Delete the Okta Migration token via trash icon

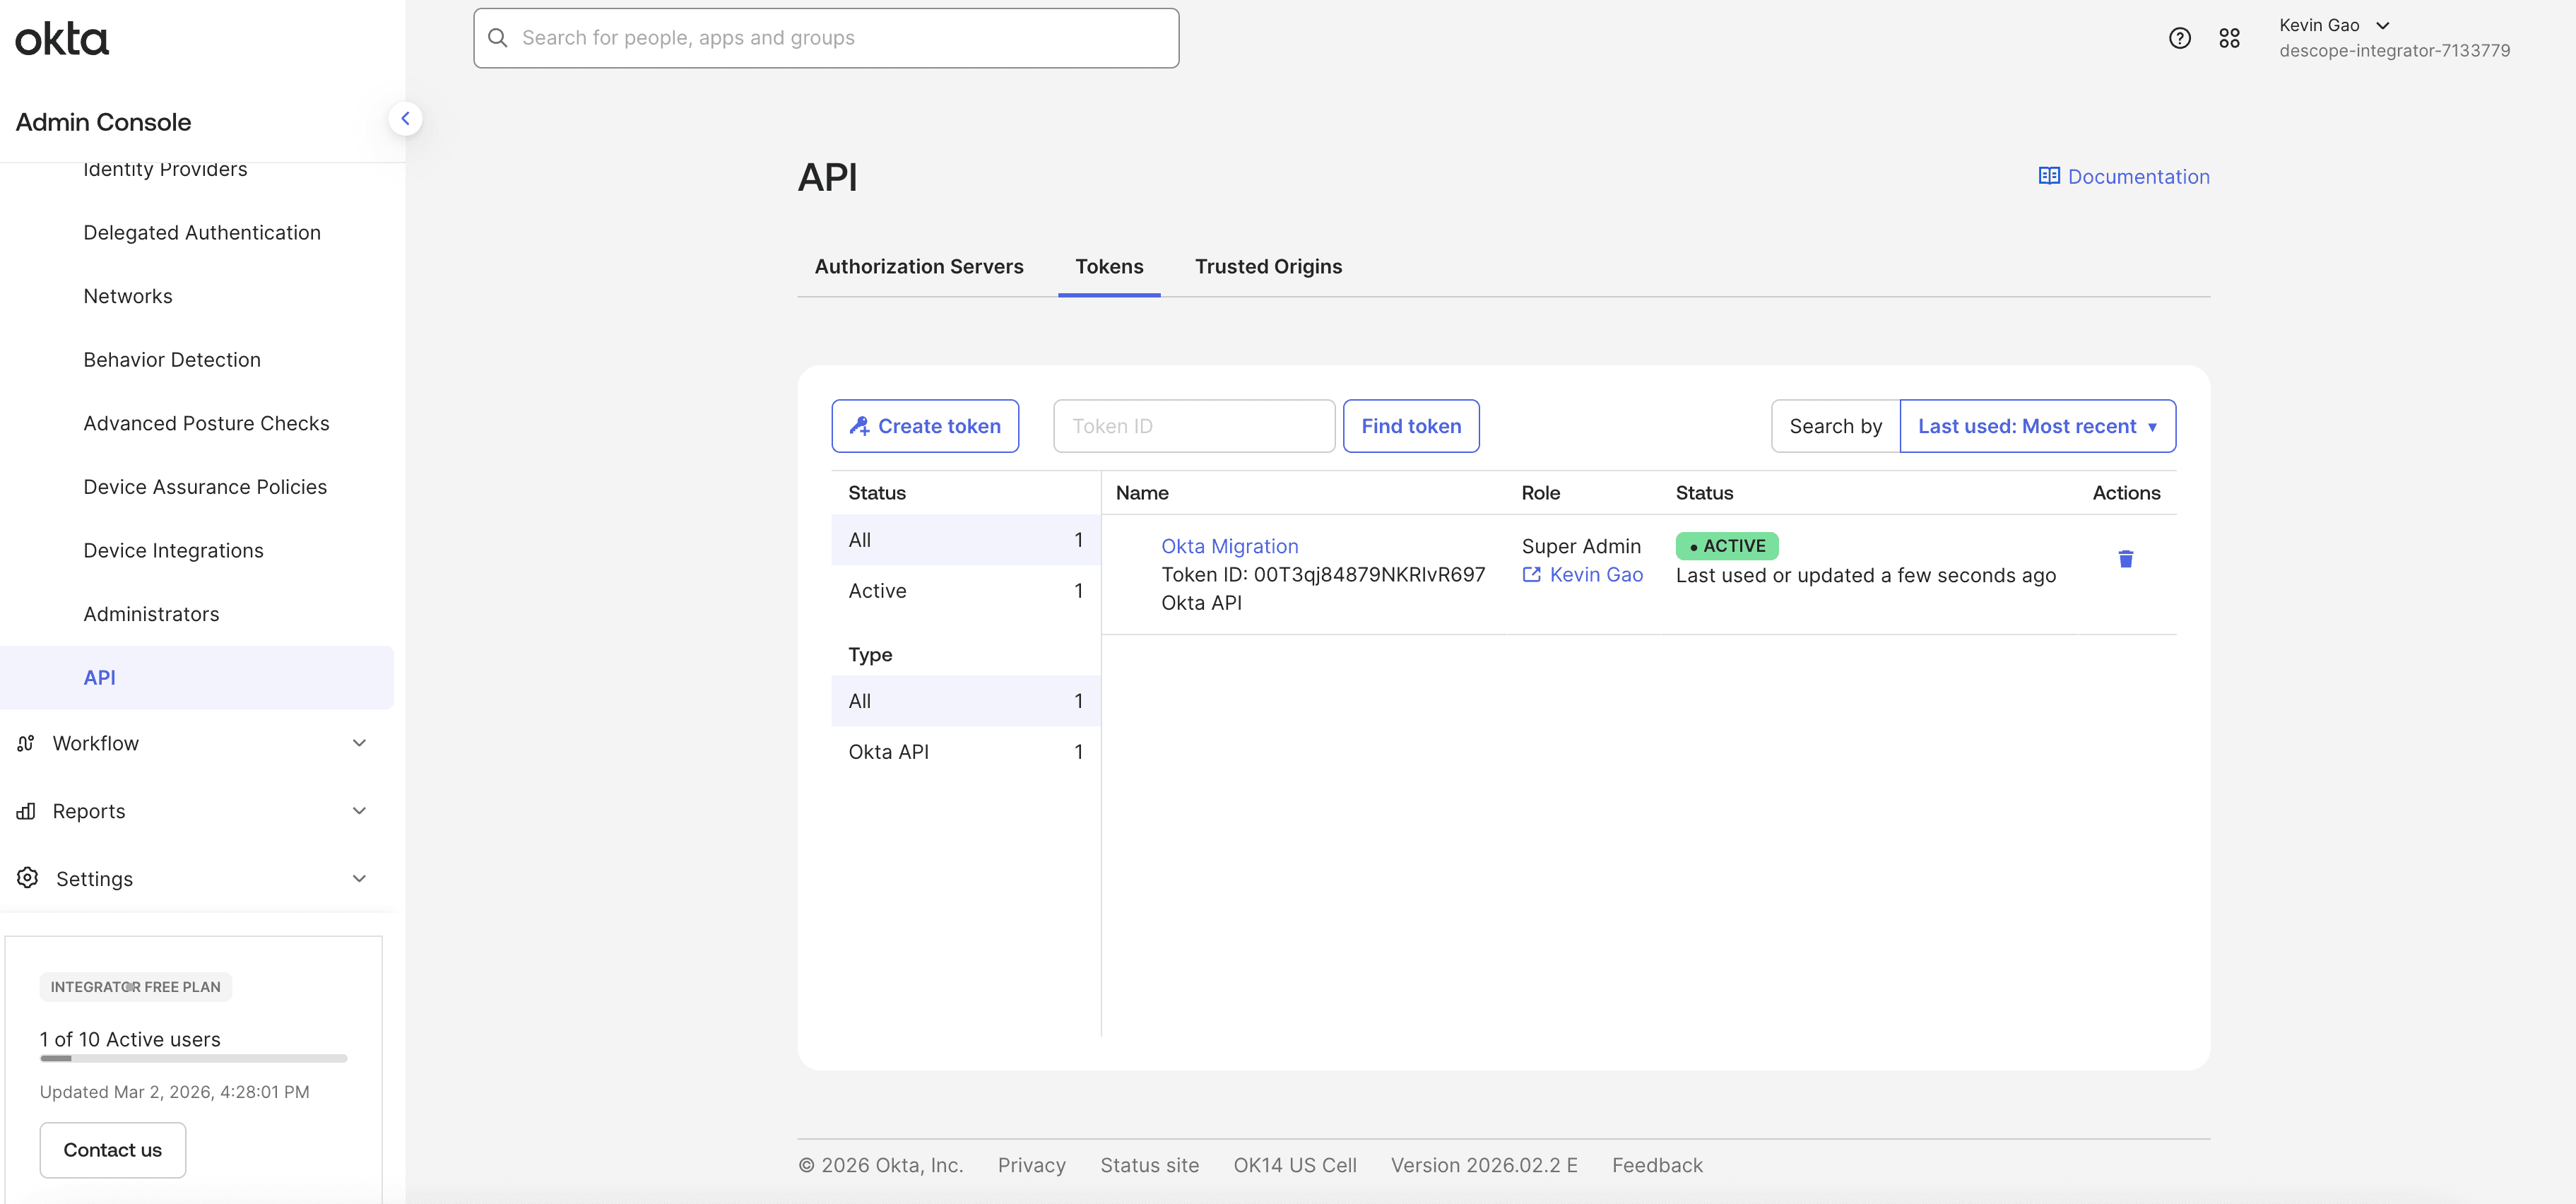pos(2126,559)
